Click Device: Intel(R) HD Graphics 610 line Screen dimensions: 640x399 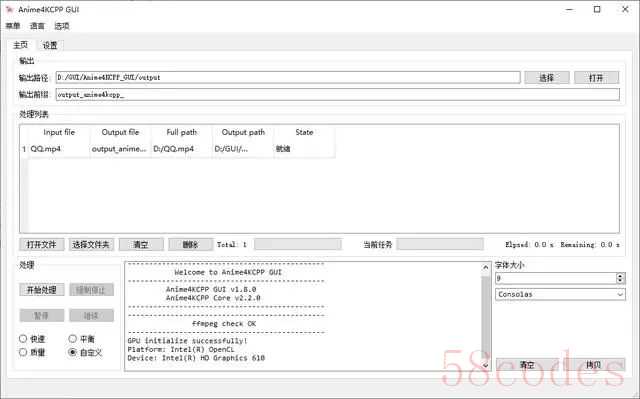(196, 358)
